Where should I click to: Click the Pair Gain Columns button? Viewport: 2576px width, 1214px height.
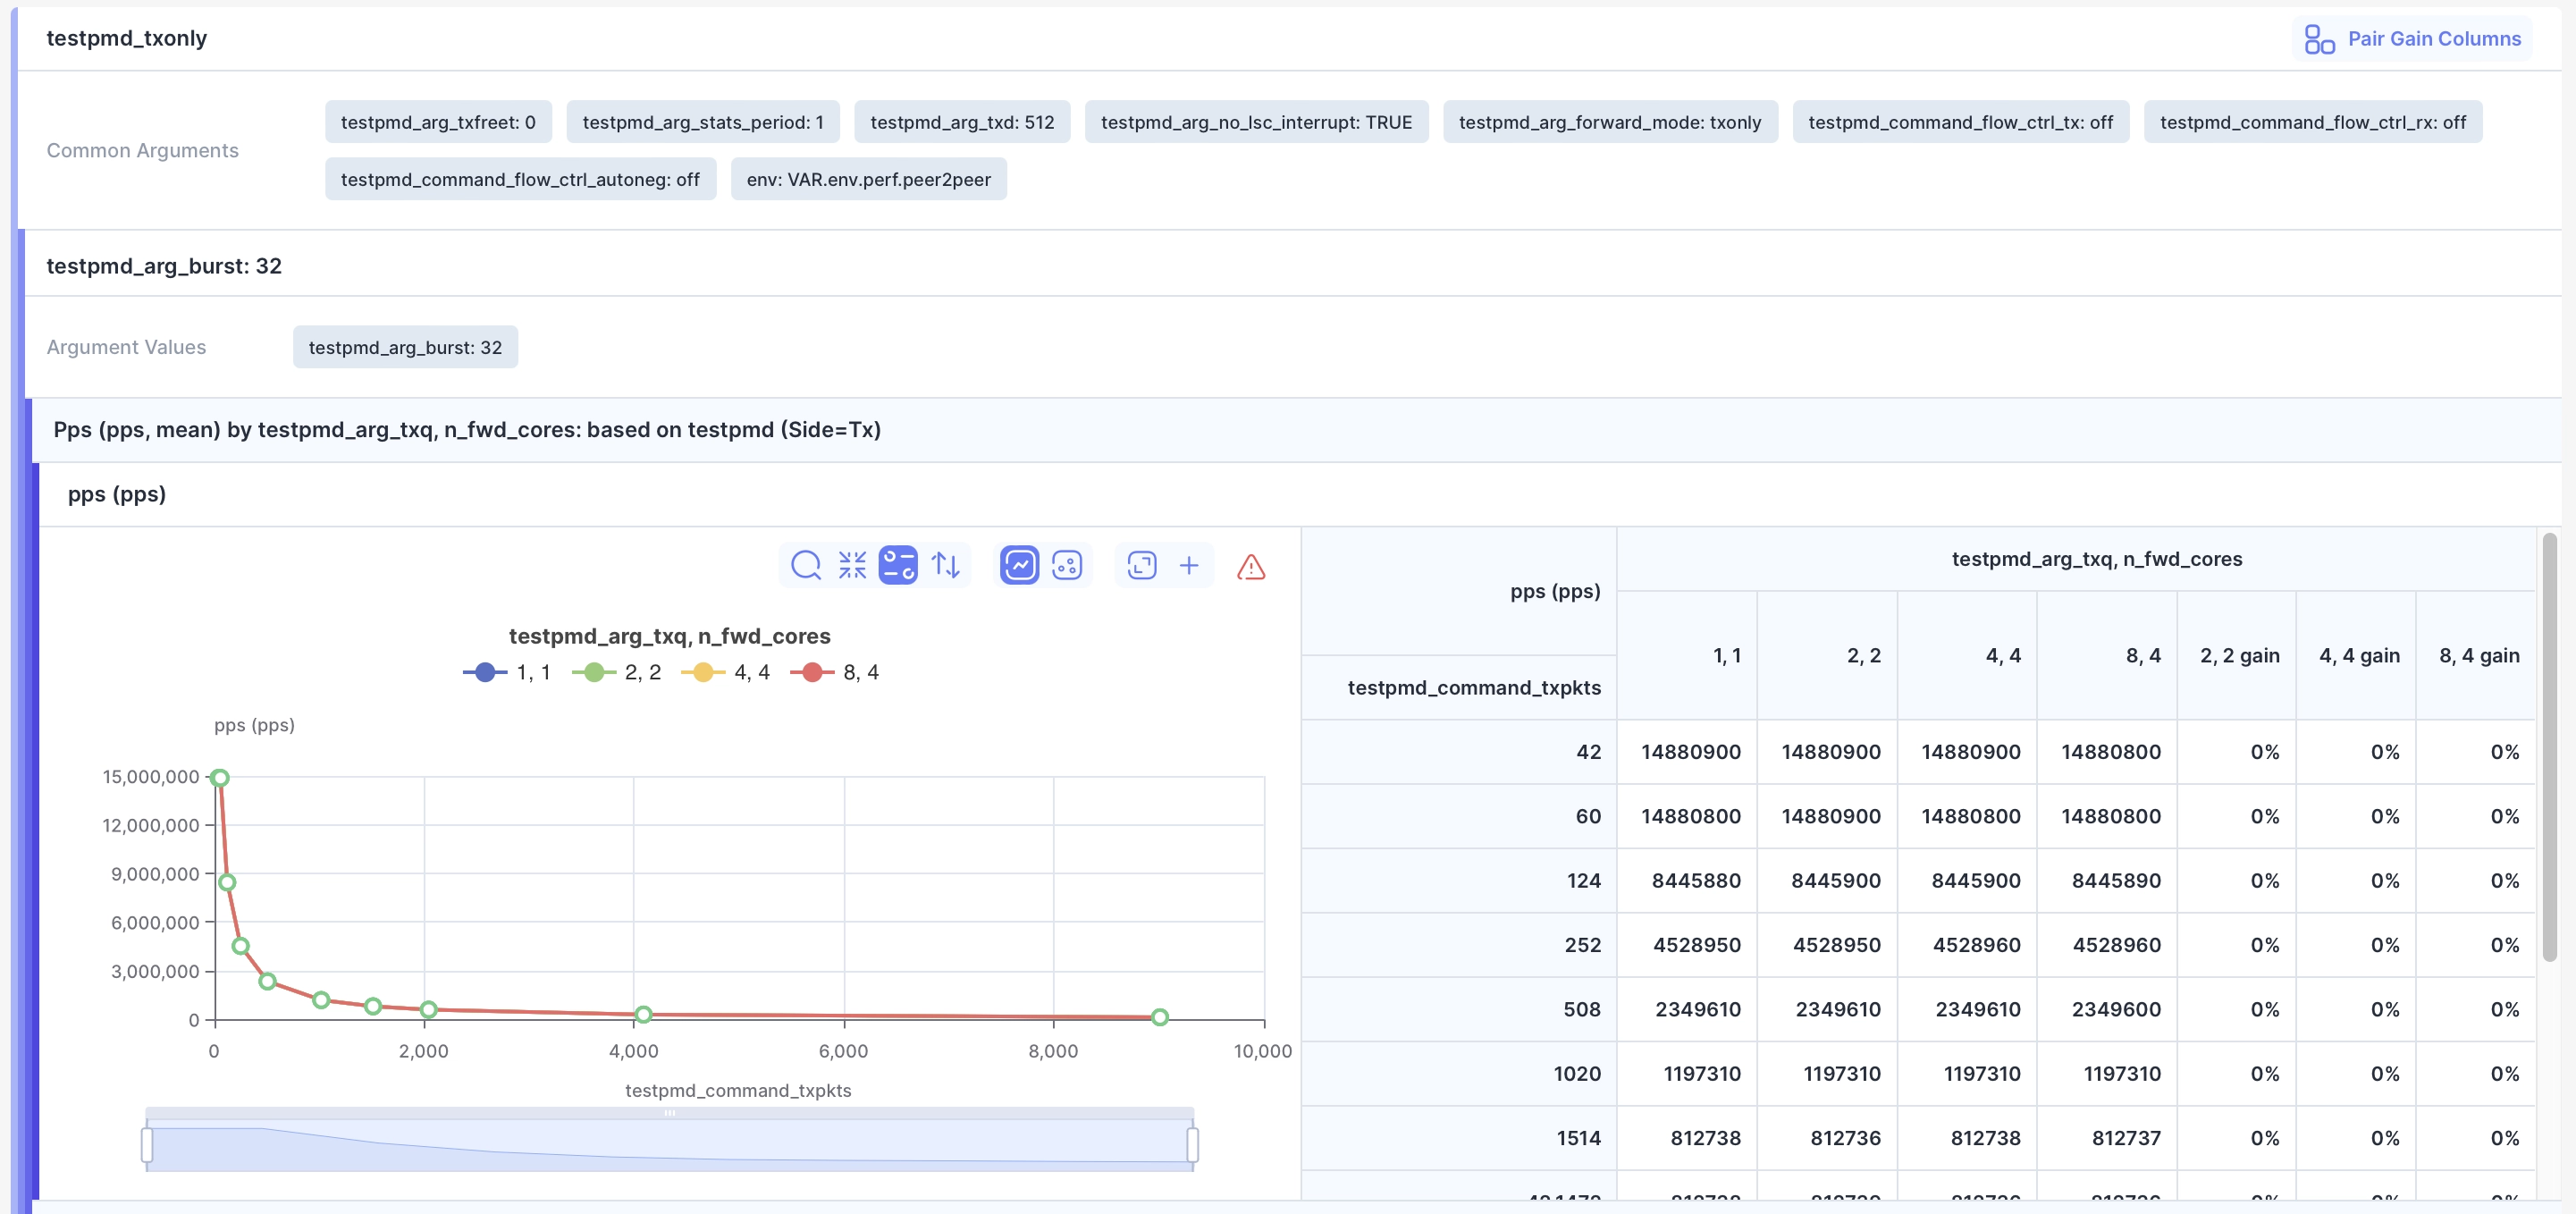(x=2413, y=39)
